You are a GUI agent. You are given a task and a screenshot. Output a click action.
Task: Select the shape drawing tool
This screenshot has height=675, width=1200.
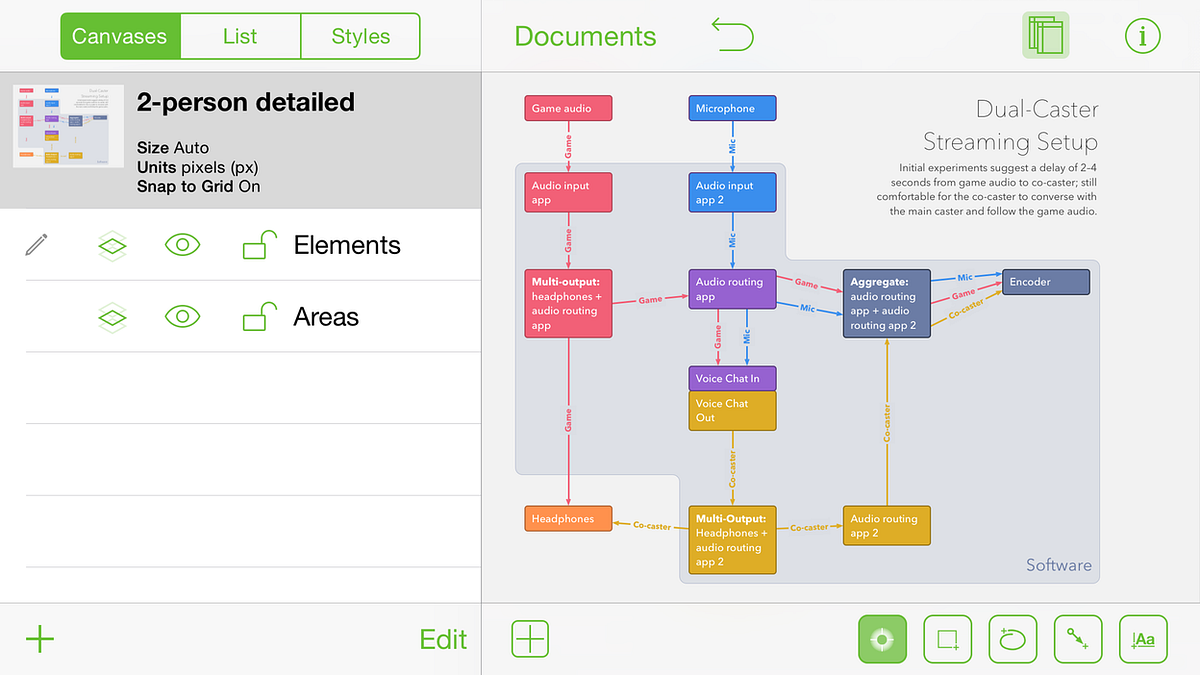(947, 639)
